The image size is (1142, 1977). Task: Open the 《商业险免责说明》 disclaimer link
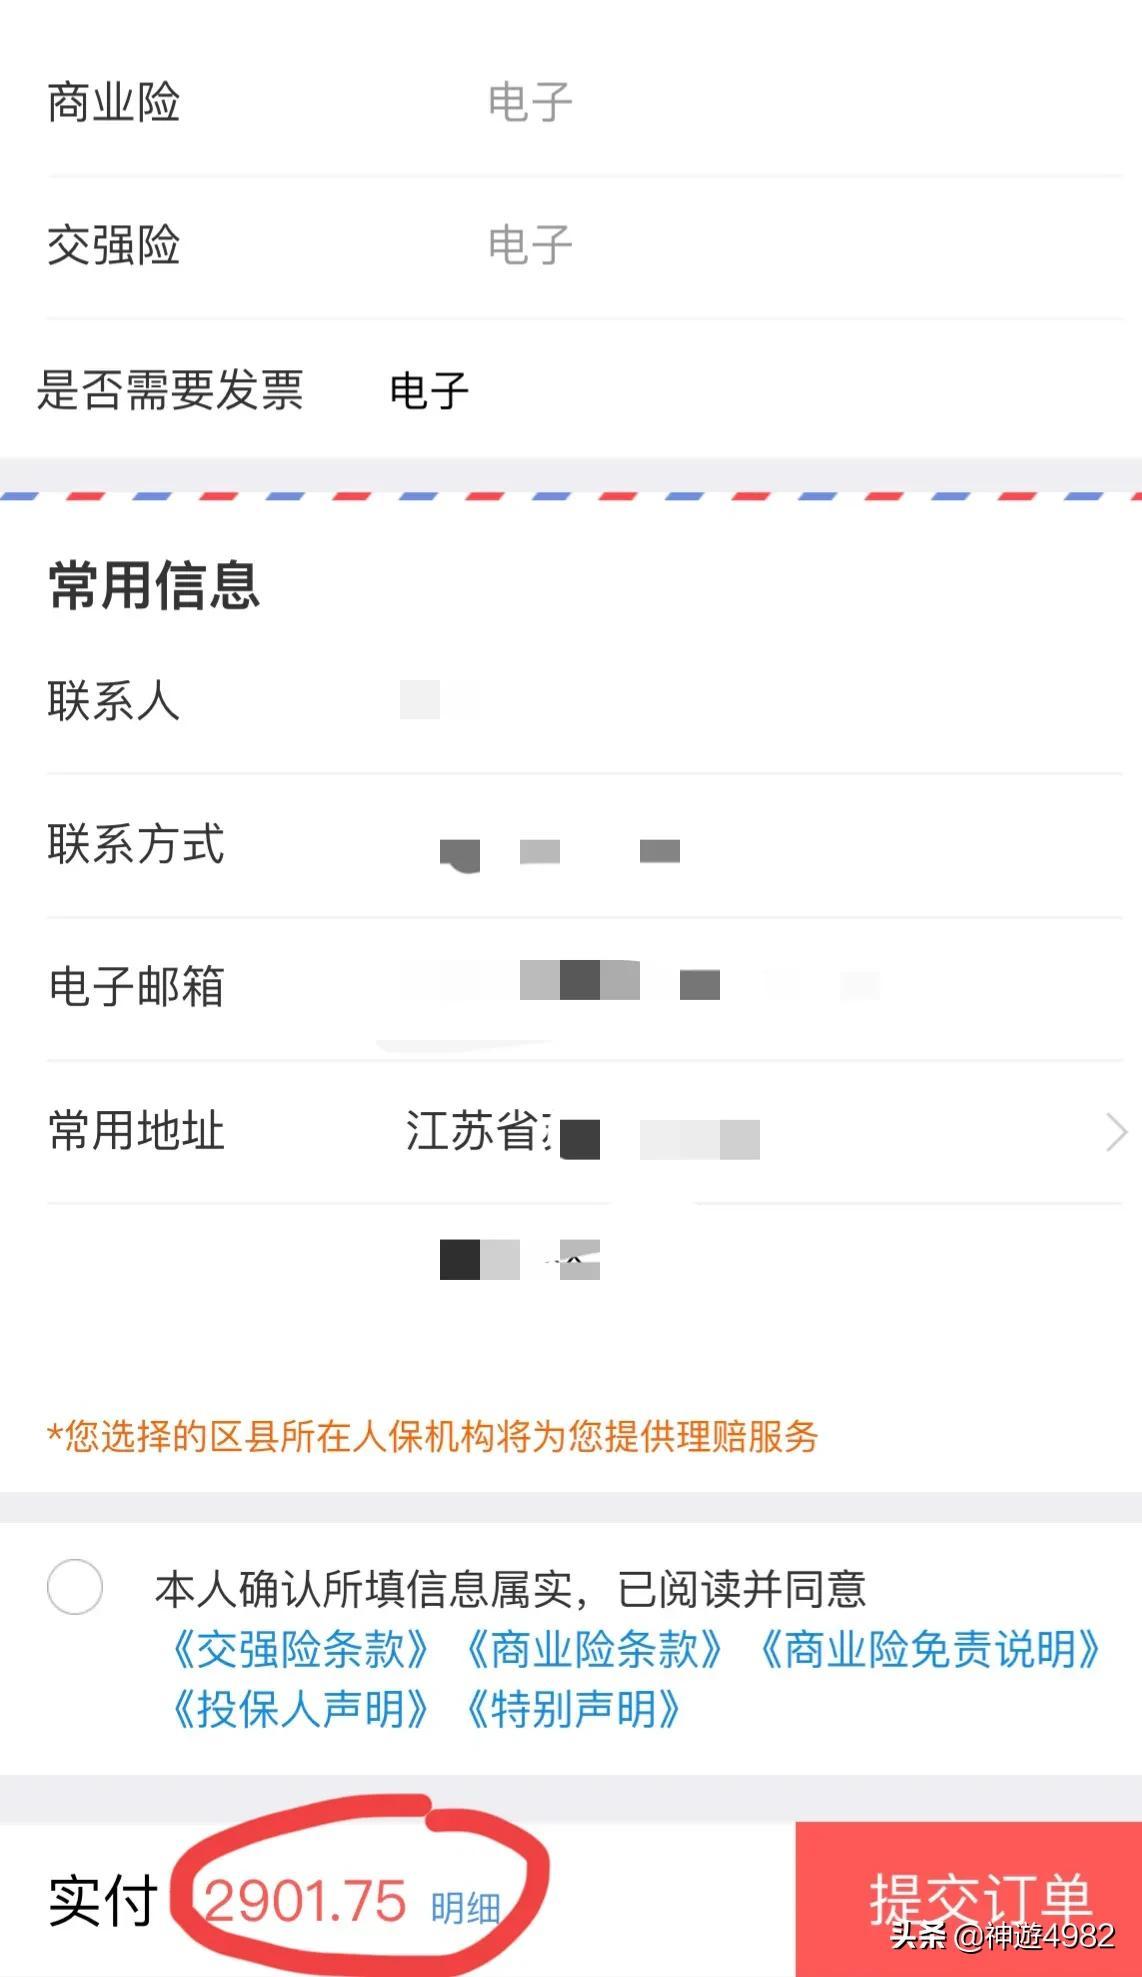[x=930, y=1649]
